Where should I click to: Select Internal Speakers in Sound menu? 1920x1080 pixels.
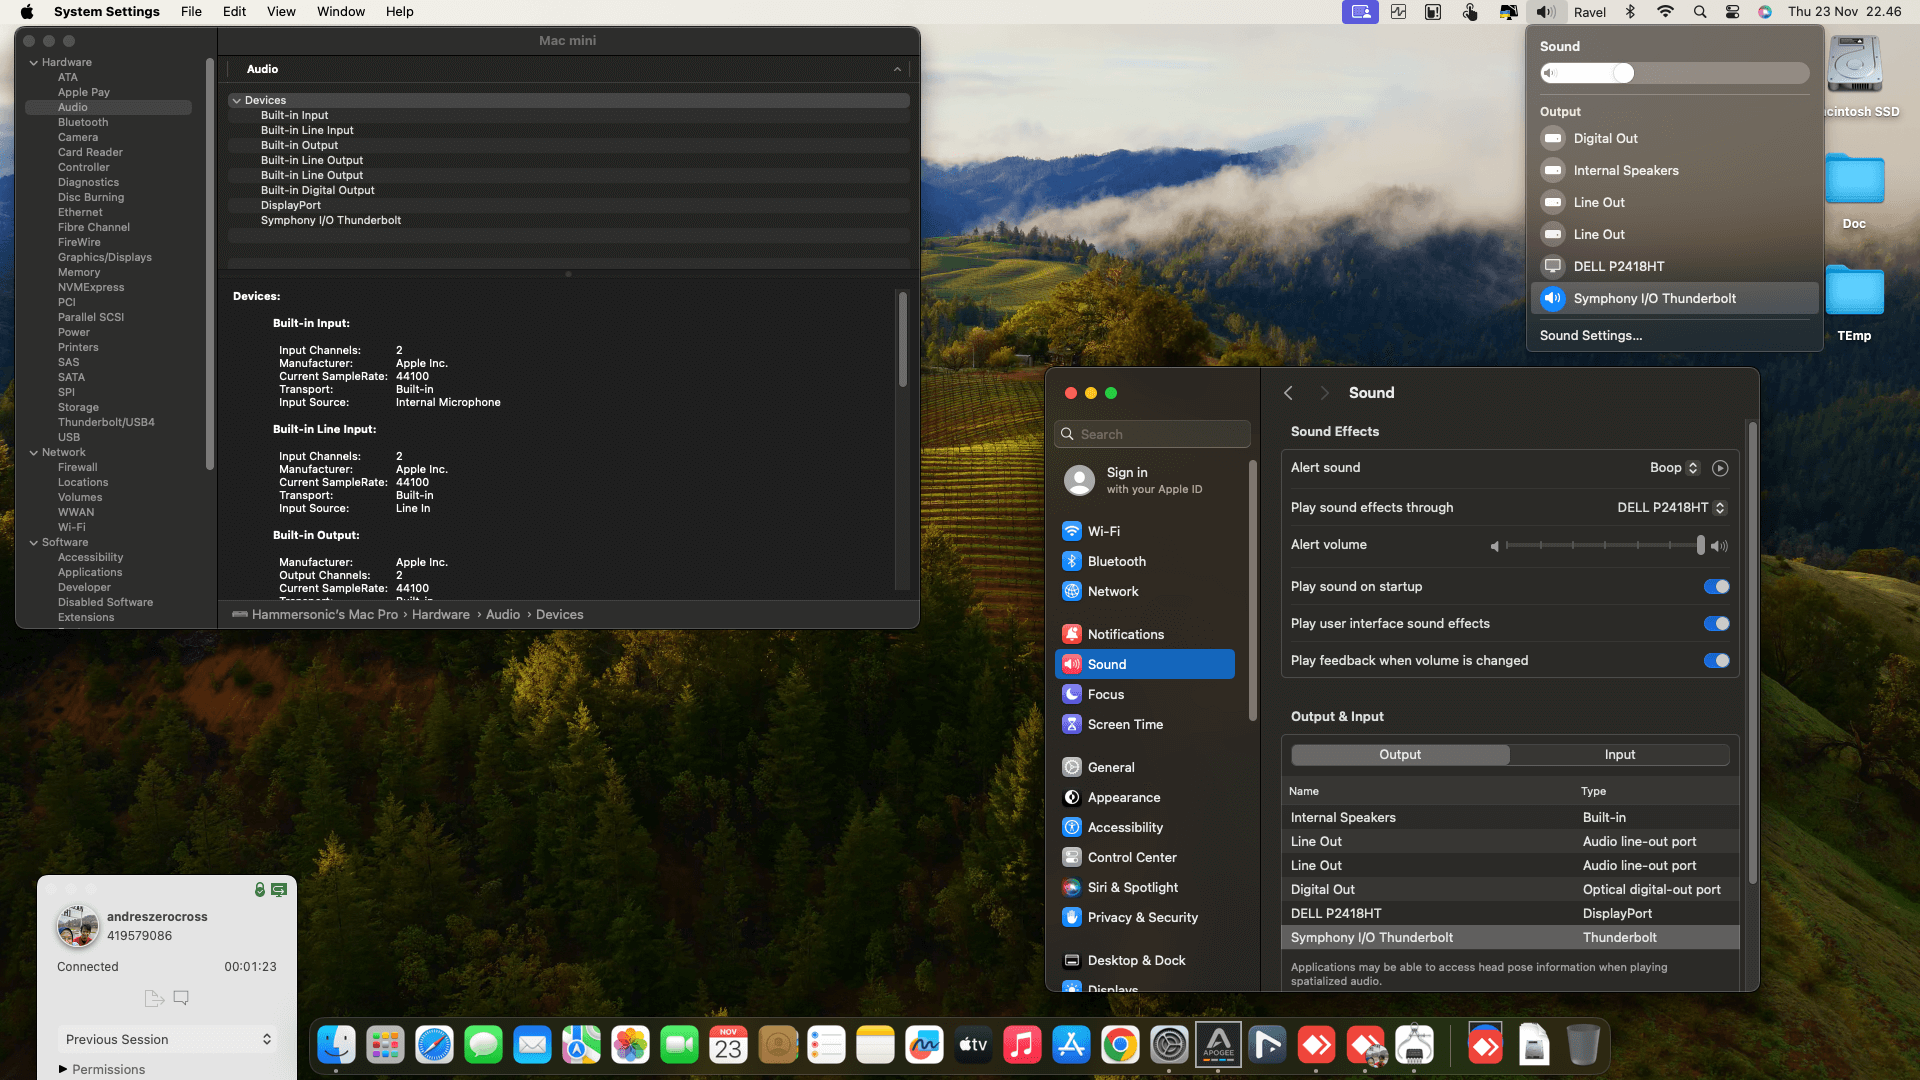1675,170
